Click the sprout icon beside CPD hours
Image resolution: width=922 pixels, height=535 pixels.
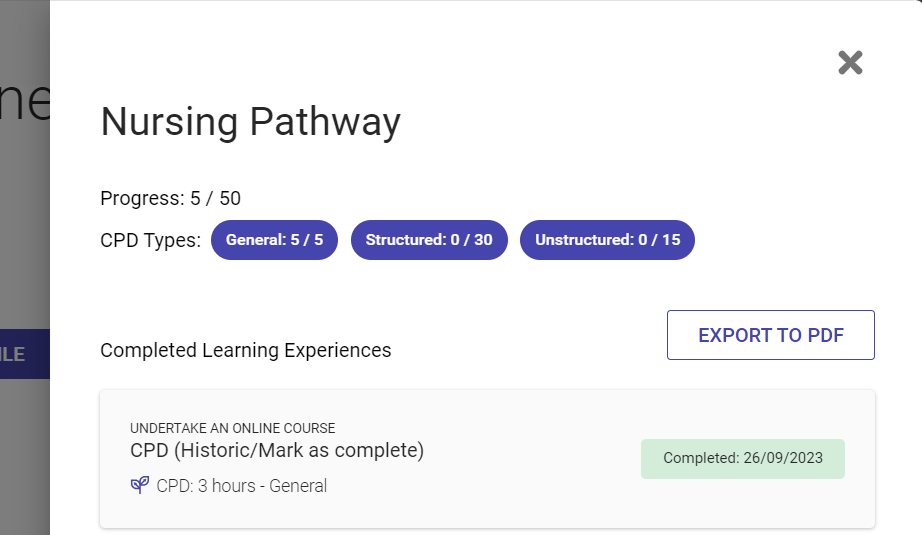coord(139,486)
